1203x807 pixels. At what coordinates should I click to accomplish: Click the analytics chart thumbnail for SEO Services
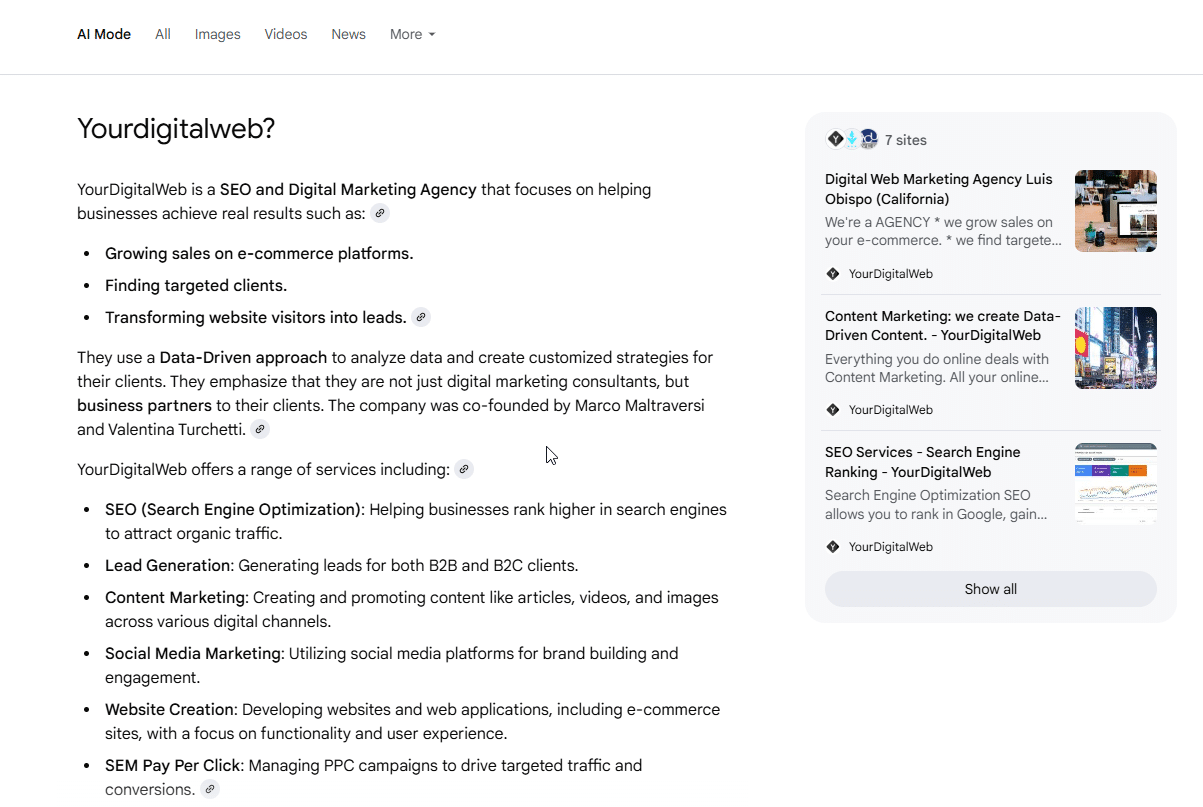point(1115,484)
